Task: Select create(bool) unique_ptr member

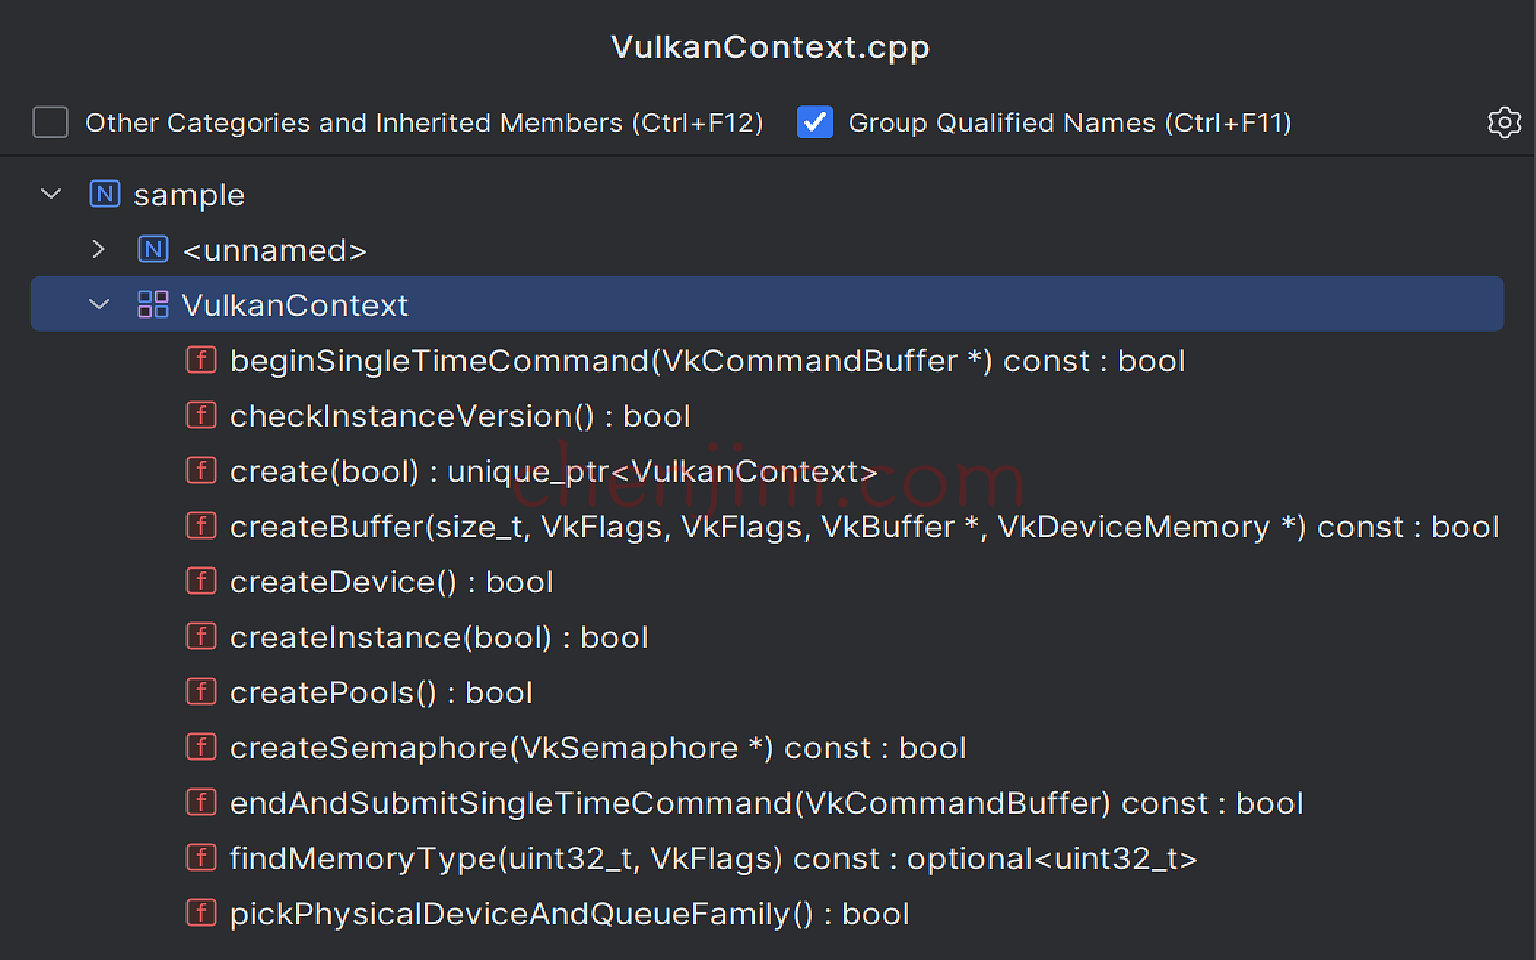Action: pos(553,471)
